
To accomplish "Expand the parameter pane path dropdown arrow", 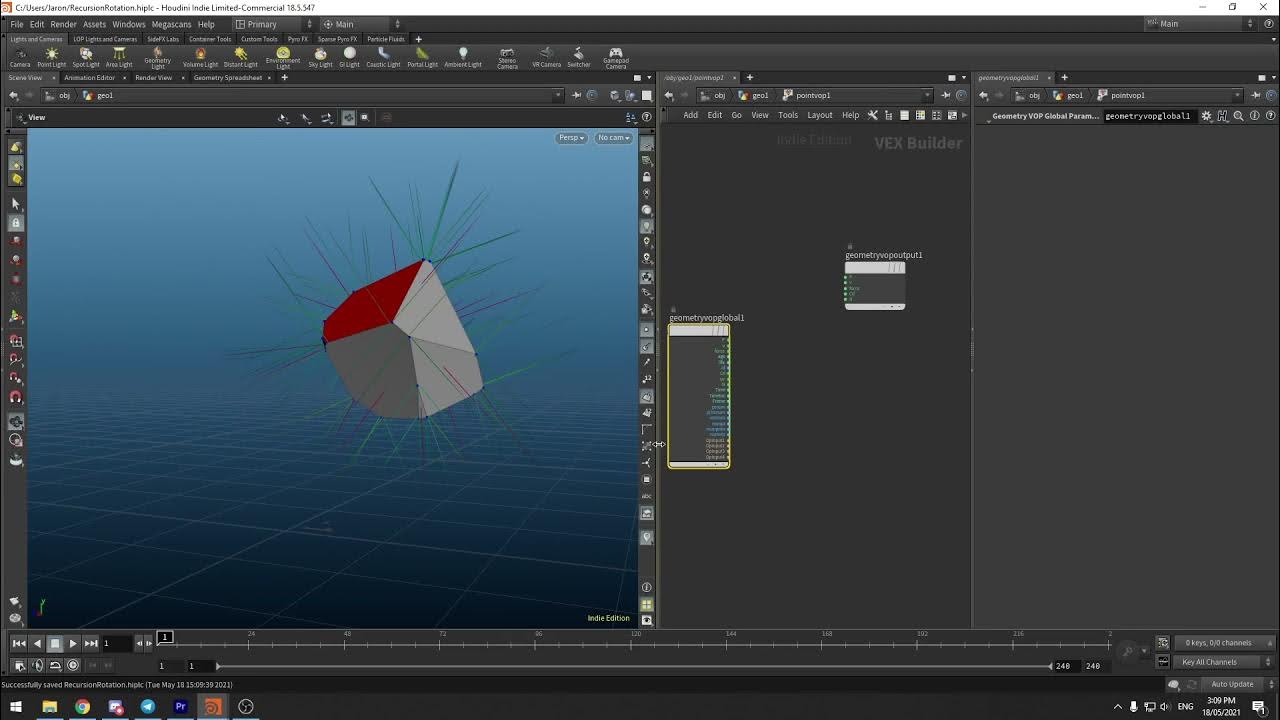I will coord(1238,95).
